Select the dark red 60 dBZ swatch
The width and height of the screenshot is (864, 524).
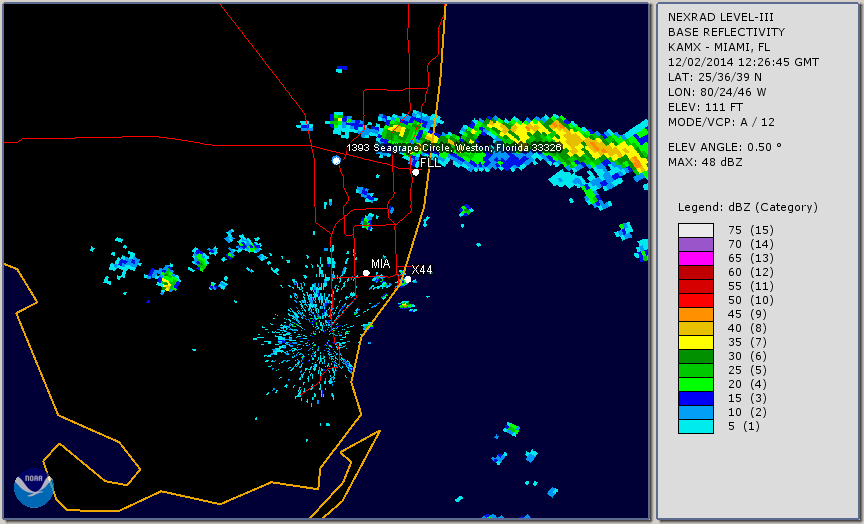point(696,272)
